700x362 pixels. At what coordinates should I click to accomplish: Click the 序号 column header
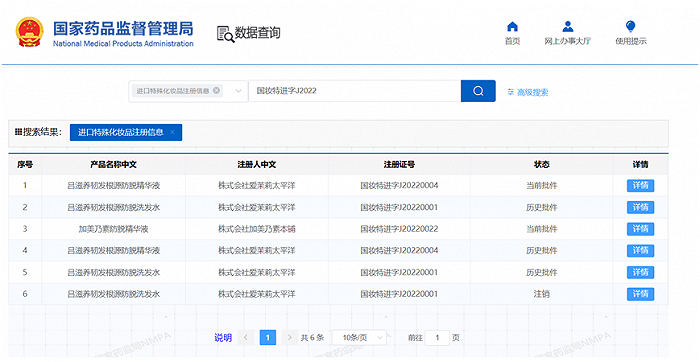(x=25, y=165)
